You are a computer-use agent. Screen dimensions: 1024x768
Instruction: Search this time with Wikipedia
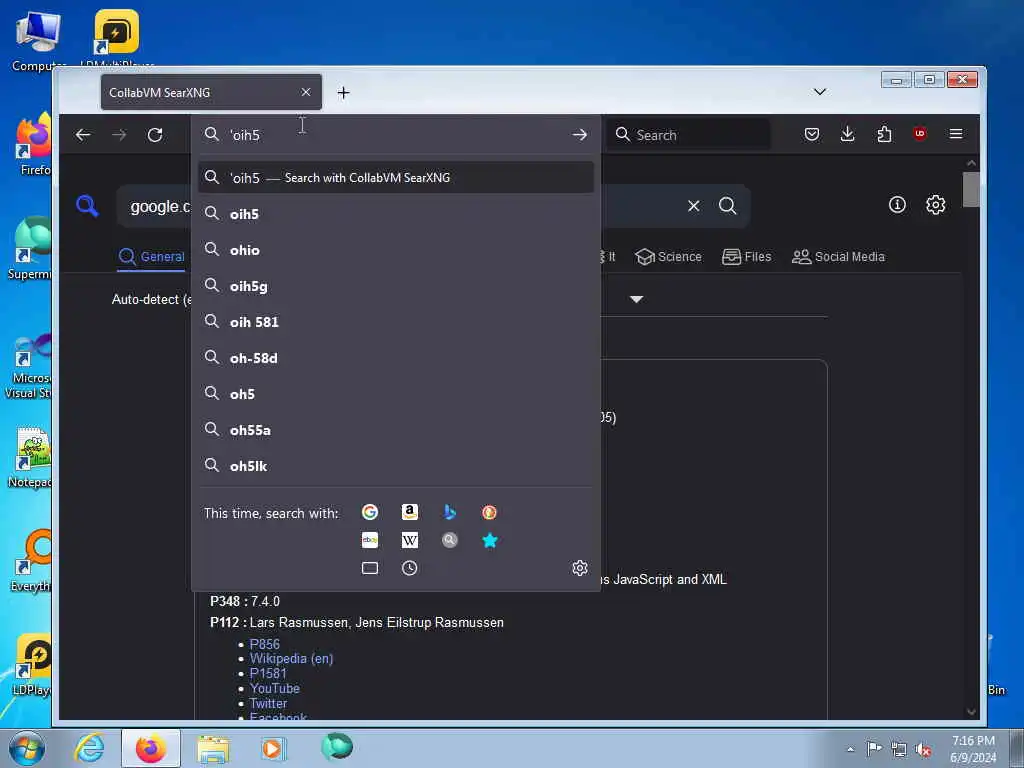click(x=409, y=540)
